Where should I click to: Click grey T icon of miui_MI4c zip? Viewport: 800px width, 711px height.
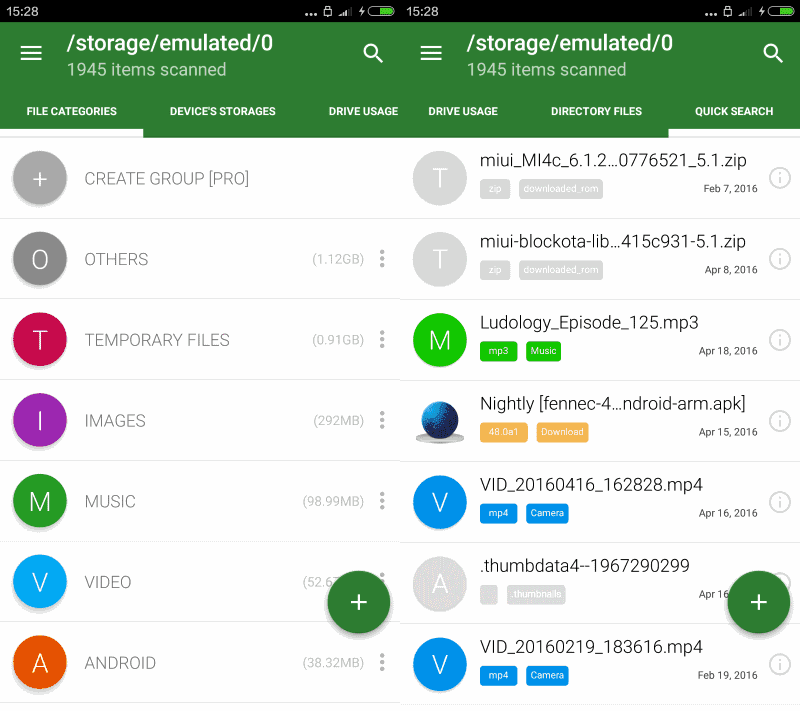[440, 178]
